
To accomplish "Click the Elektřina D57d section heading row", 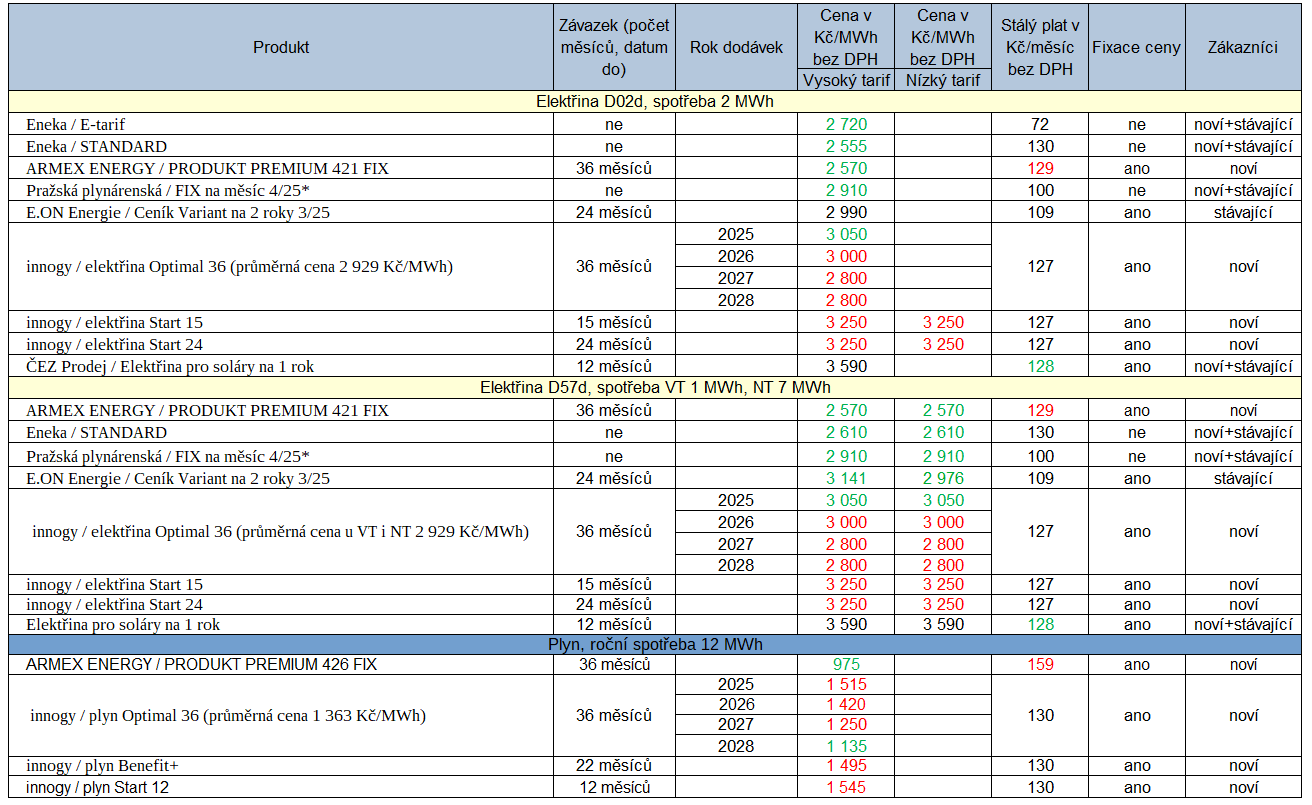I will coord(655,388).
